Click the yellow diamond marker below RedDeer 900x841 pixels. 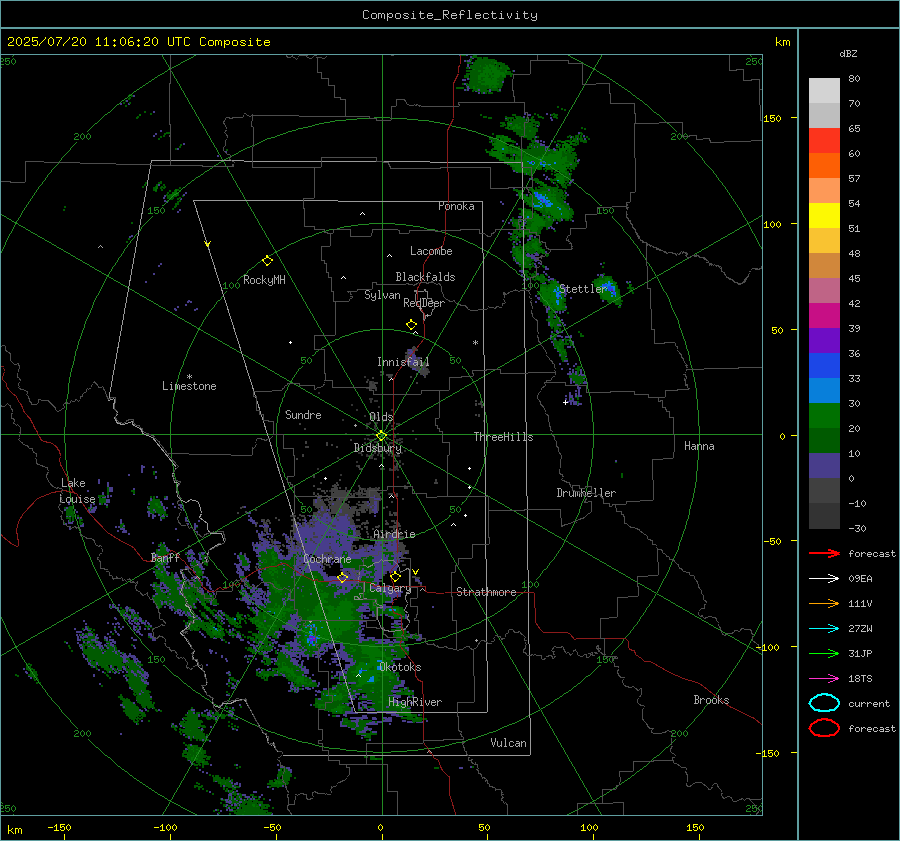point(412,325)
